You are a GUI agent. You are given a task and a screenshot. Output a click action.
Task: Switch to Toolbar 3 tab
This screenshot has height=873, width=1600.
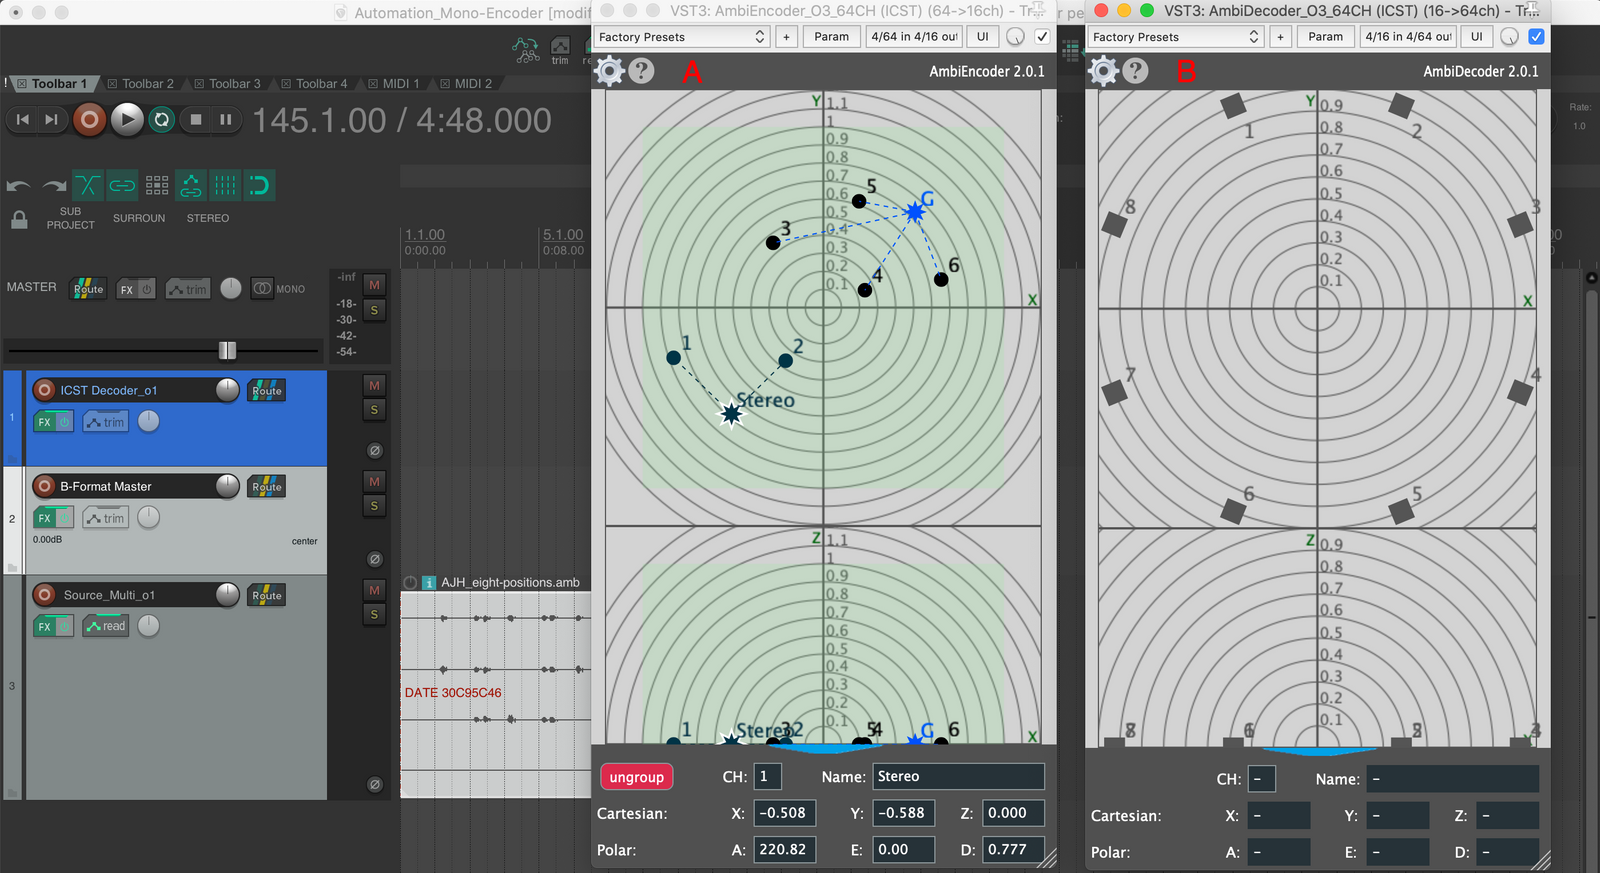pos(227,84)
